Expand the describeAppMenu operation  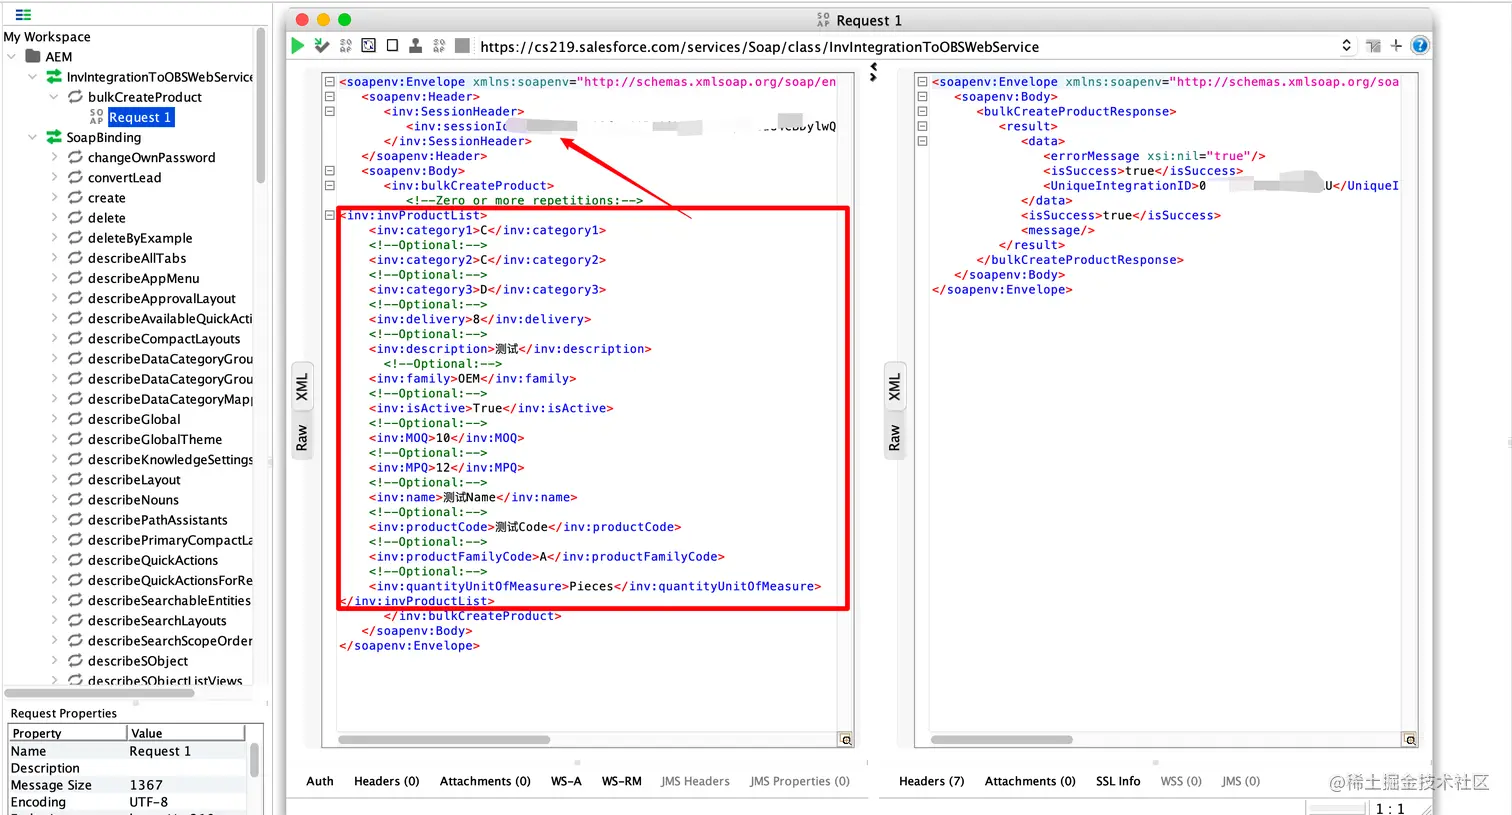pos(54,278)
